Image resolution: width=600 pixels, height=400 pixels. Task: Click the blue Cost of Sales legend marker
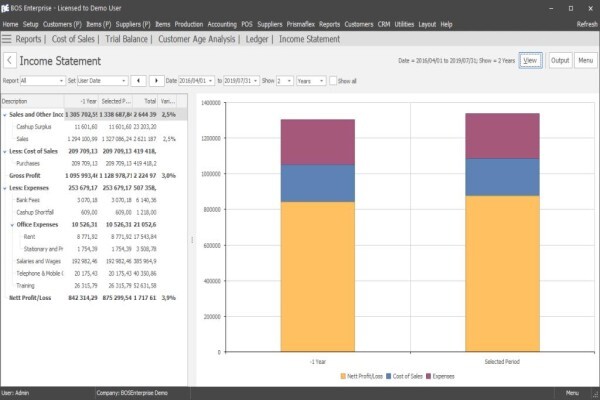389,376
